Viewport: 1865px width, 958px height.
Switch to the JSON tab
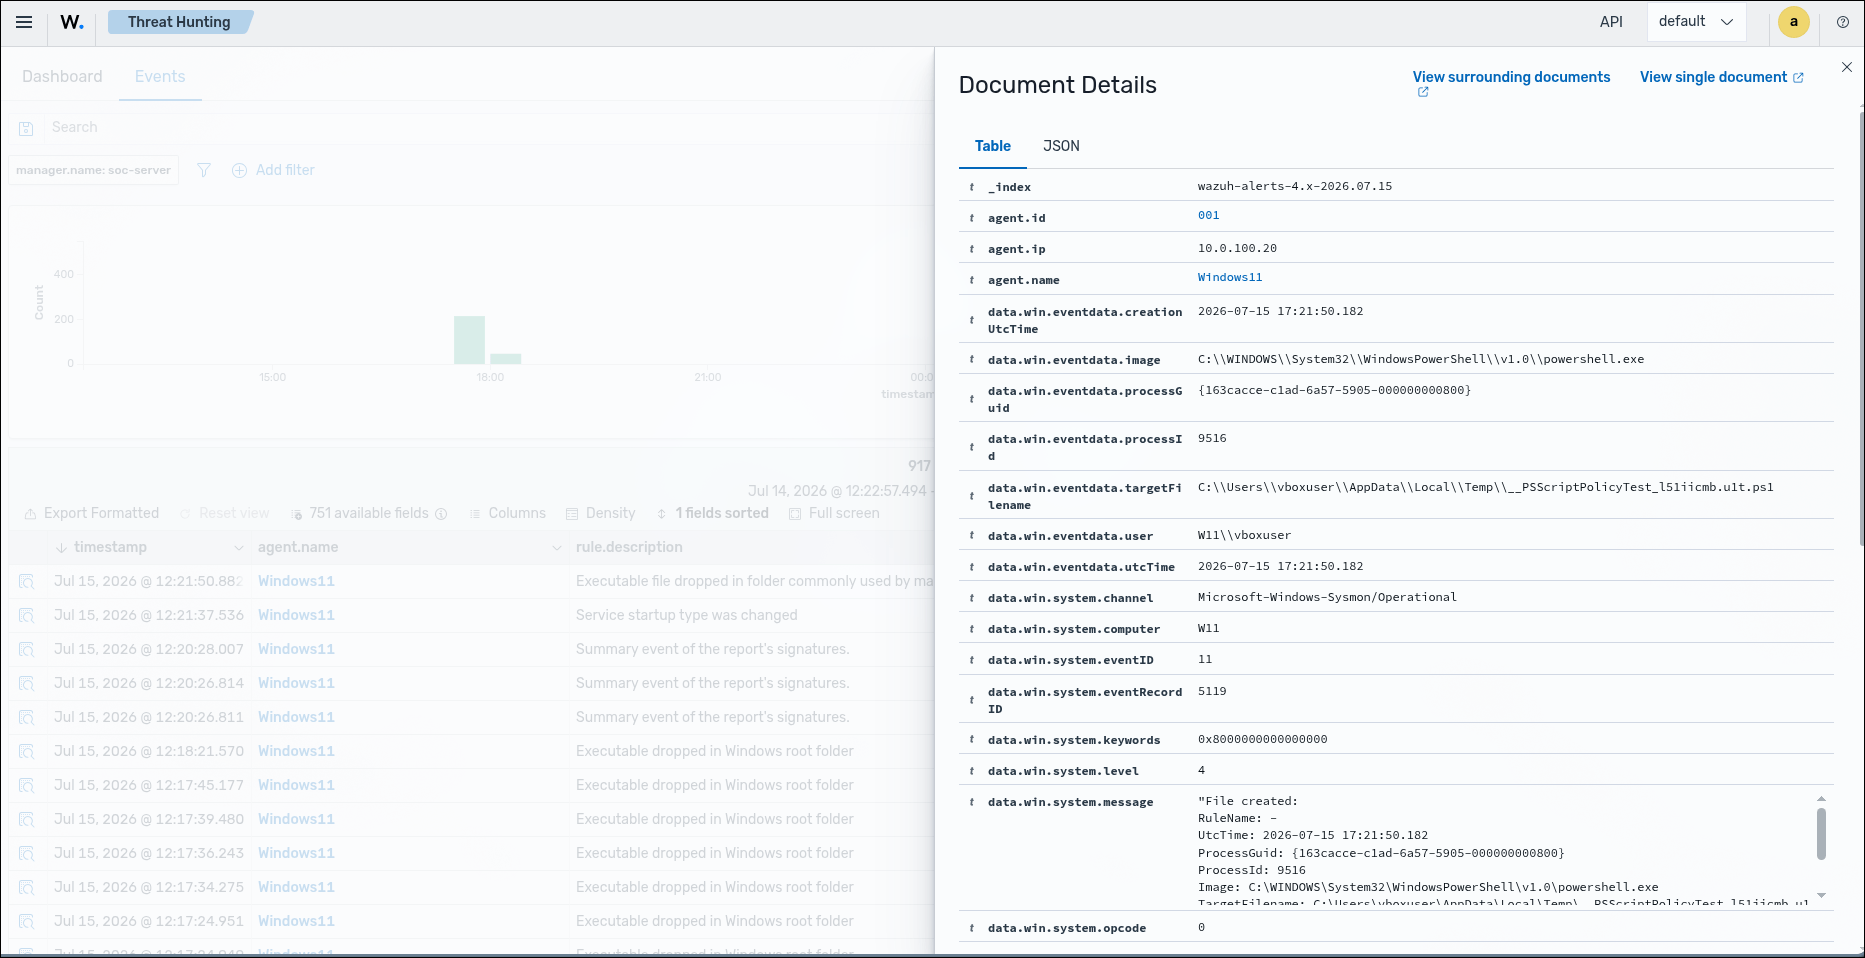[1061, 146]
